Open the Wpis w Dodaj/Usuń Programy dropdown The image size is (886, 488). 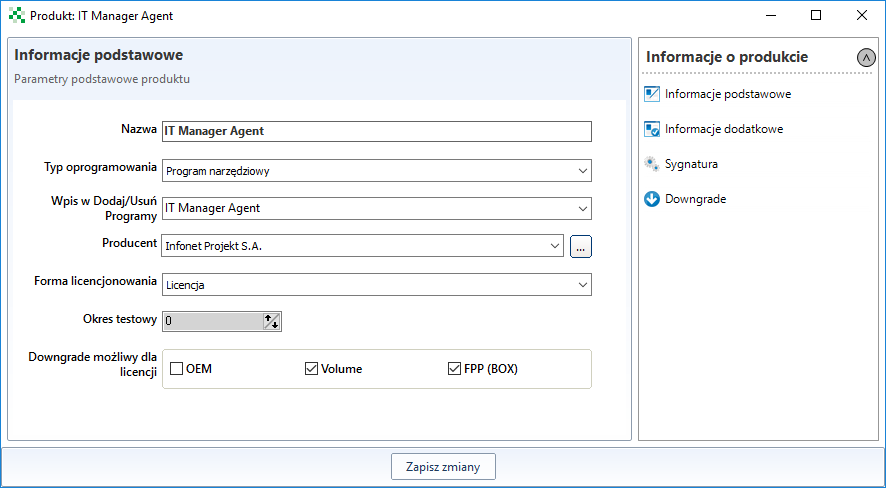pos(583,208)
